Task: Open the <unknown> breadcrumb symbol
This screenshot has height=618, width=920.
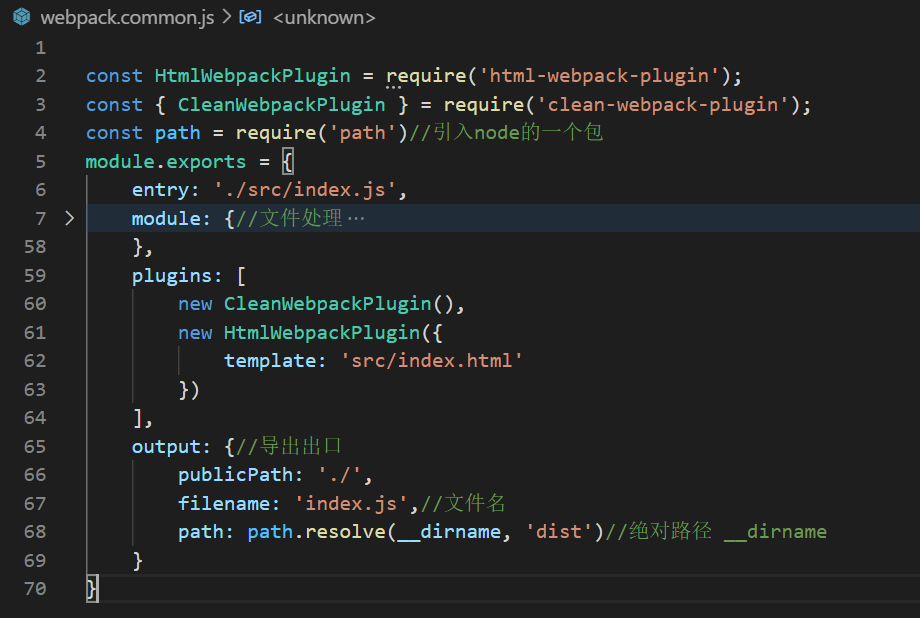Action: [324, 18]
